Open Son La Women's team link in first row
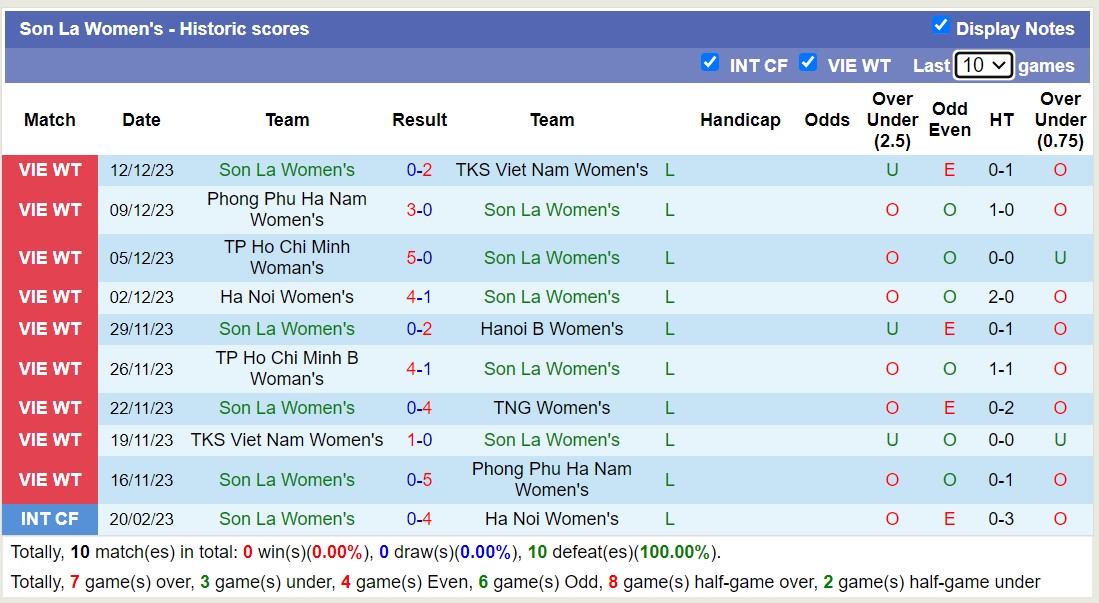1099x603 pixels. pos(287,170)
